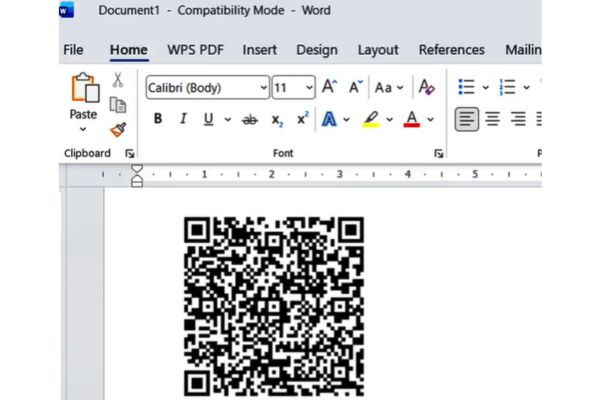The width and height of the screenshot is (600, 400).
Task: Click the Paste clipboard icon
Action: [x=85, y=87]
